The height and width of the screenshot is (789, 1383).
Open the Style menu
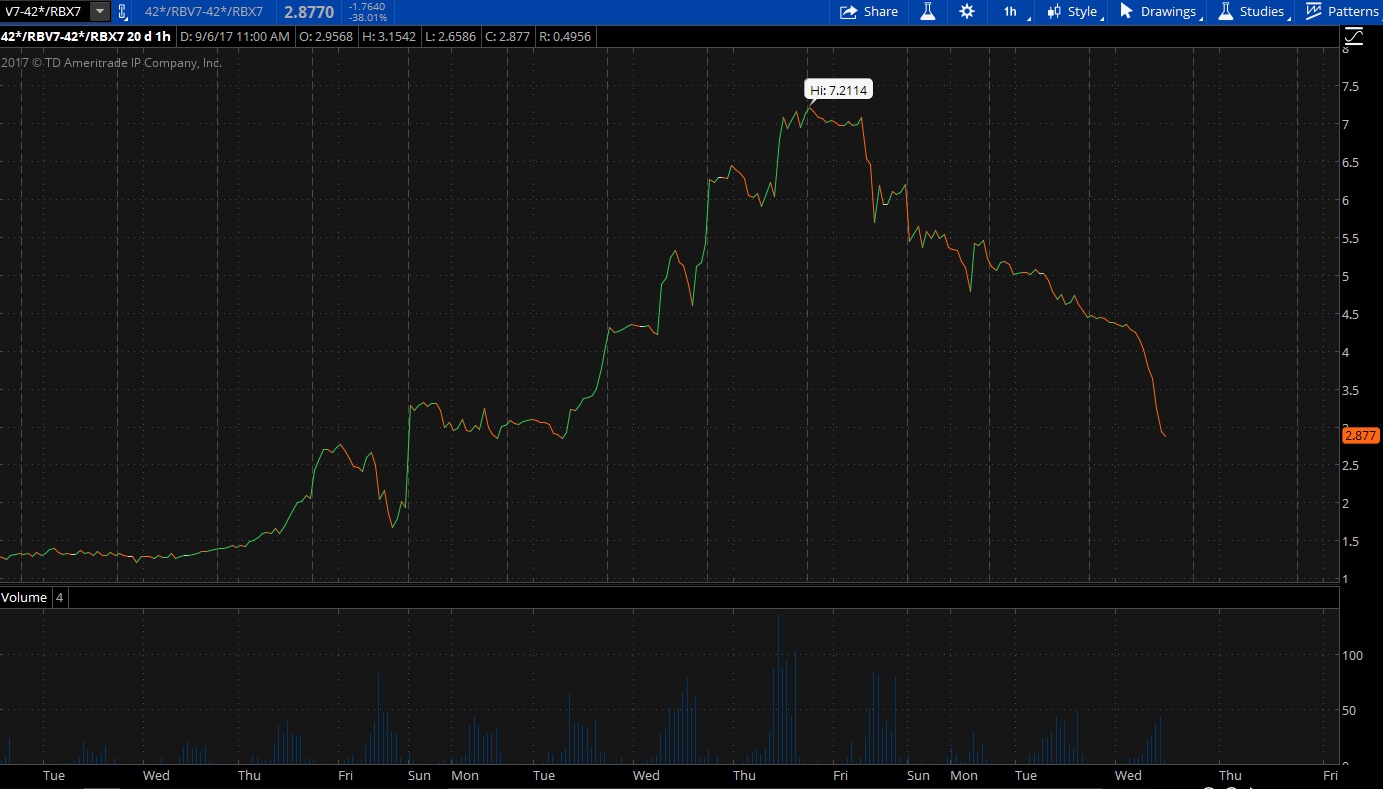[x=1073, y=12]
